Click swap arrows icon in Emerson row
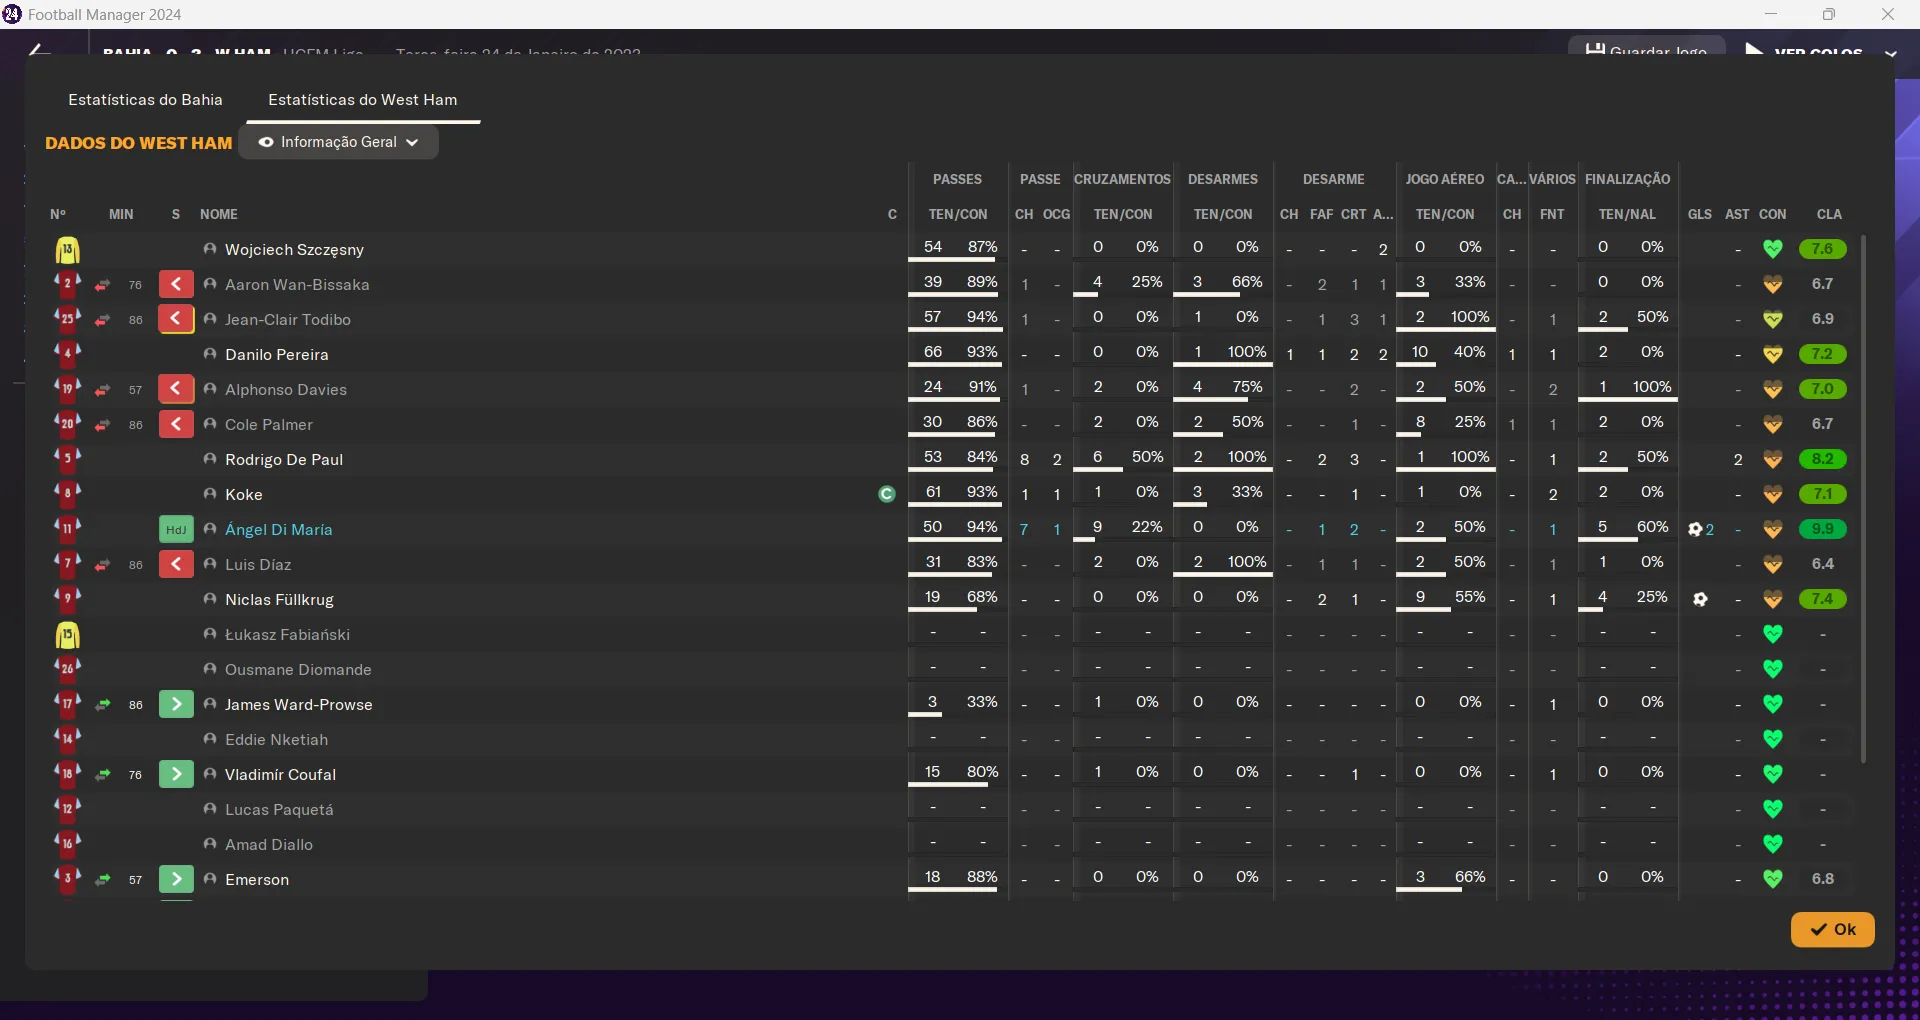The width and height of the screenshot is (1920, 1020). [x=102, y=881]
